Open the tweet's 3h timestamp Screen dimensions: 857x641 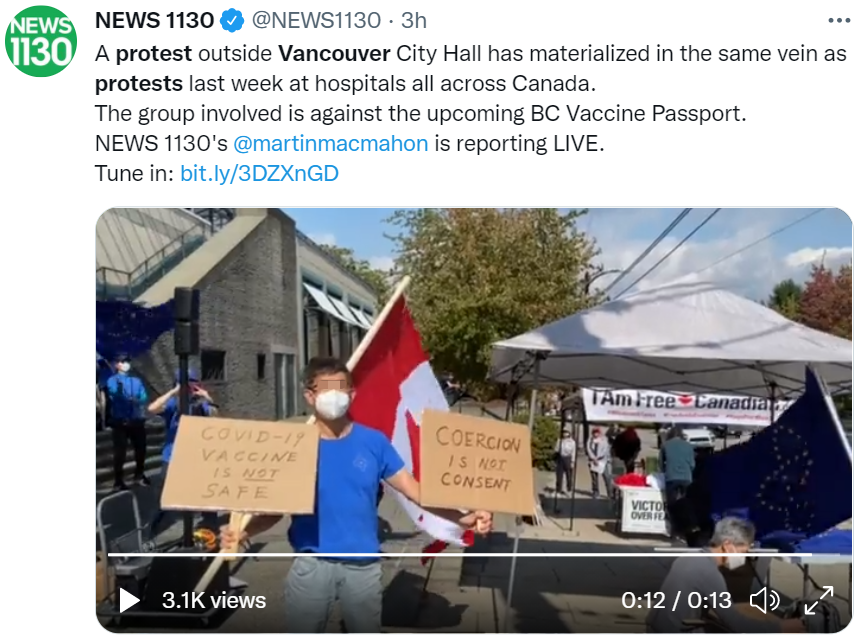(x=414, y=21)
